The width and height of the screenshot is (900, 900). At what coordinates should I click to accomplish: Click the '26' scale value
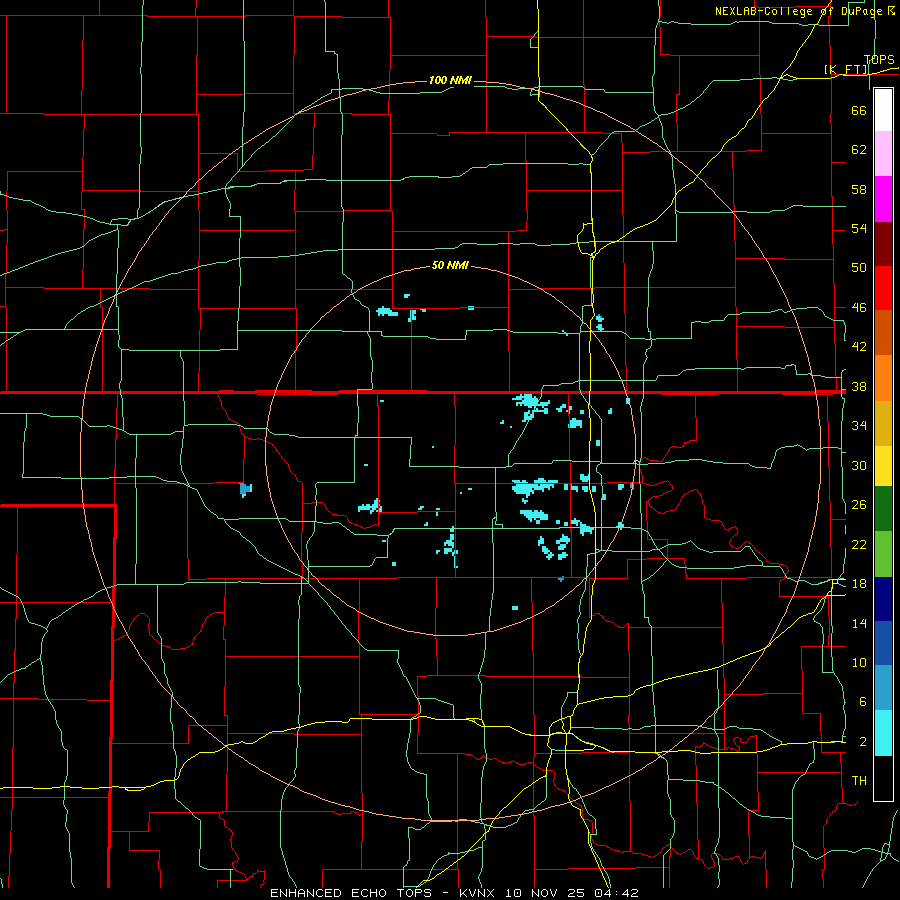click(x=859, y=505)
